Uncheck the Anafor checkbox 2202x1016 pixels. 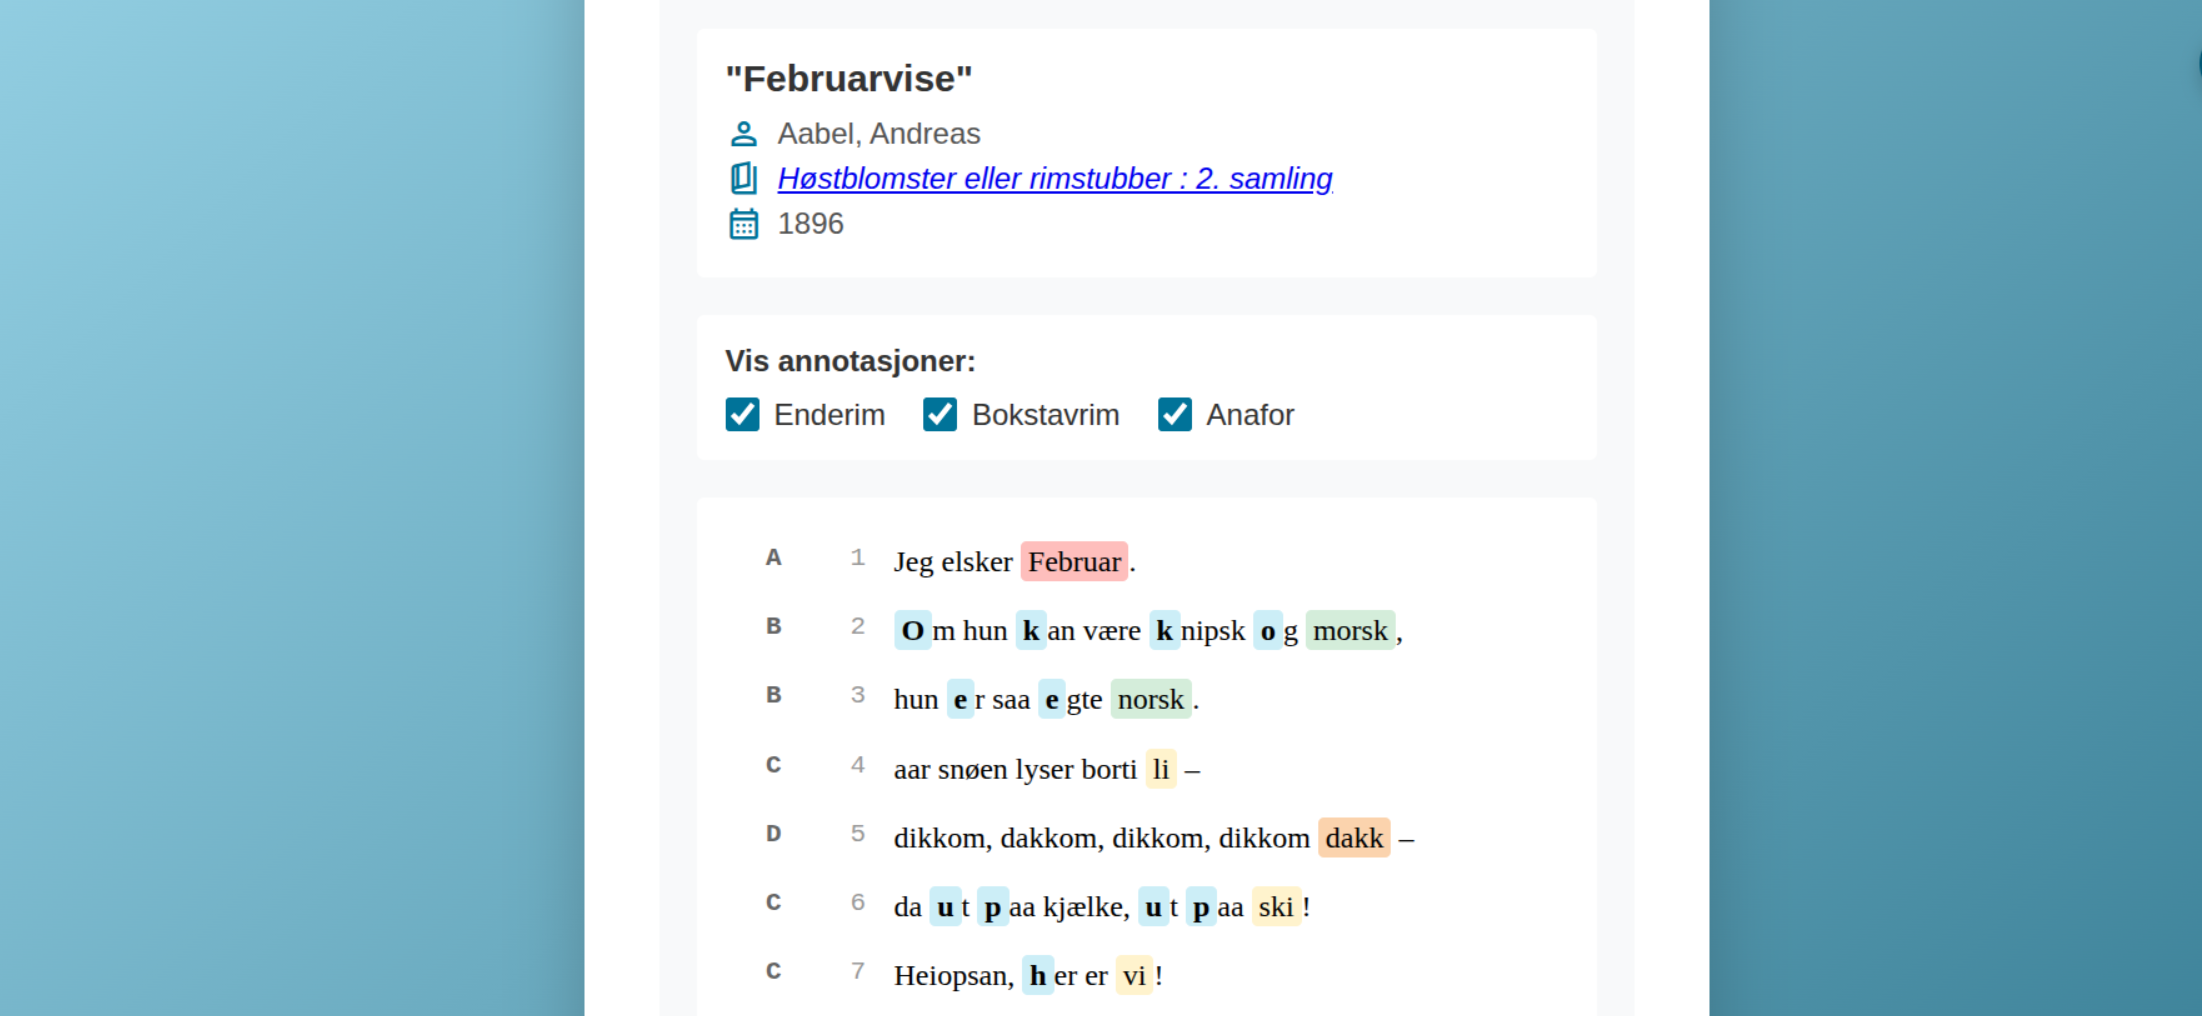(x=1174, y=415)
